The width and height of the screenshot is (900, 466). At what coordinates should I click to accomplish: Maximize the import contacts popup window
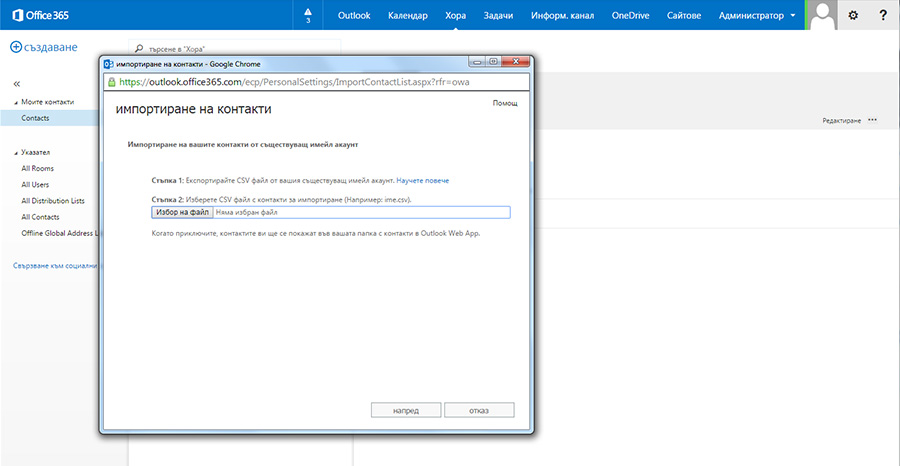(492, 61)
